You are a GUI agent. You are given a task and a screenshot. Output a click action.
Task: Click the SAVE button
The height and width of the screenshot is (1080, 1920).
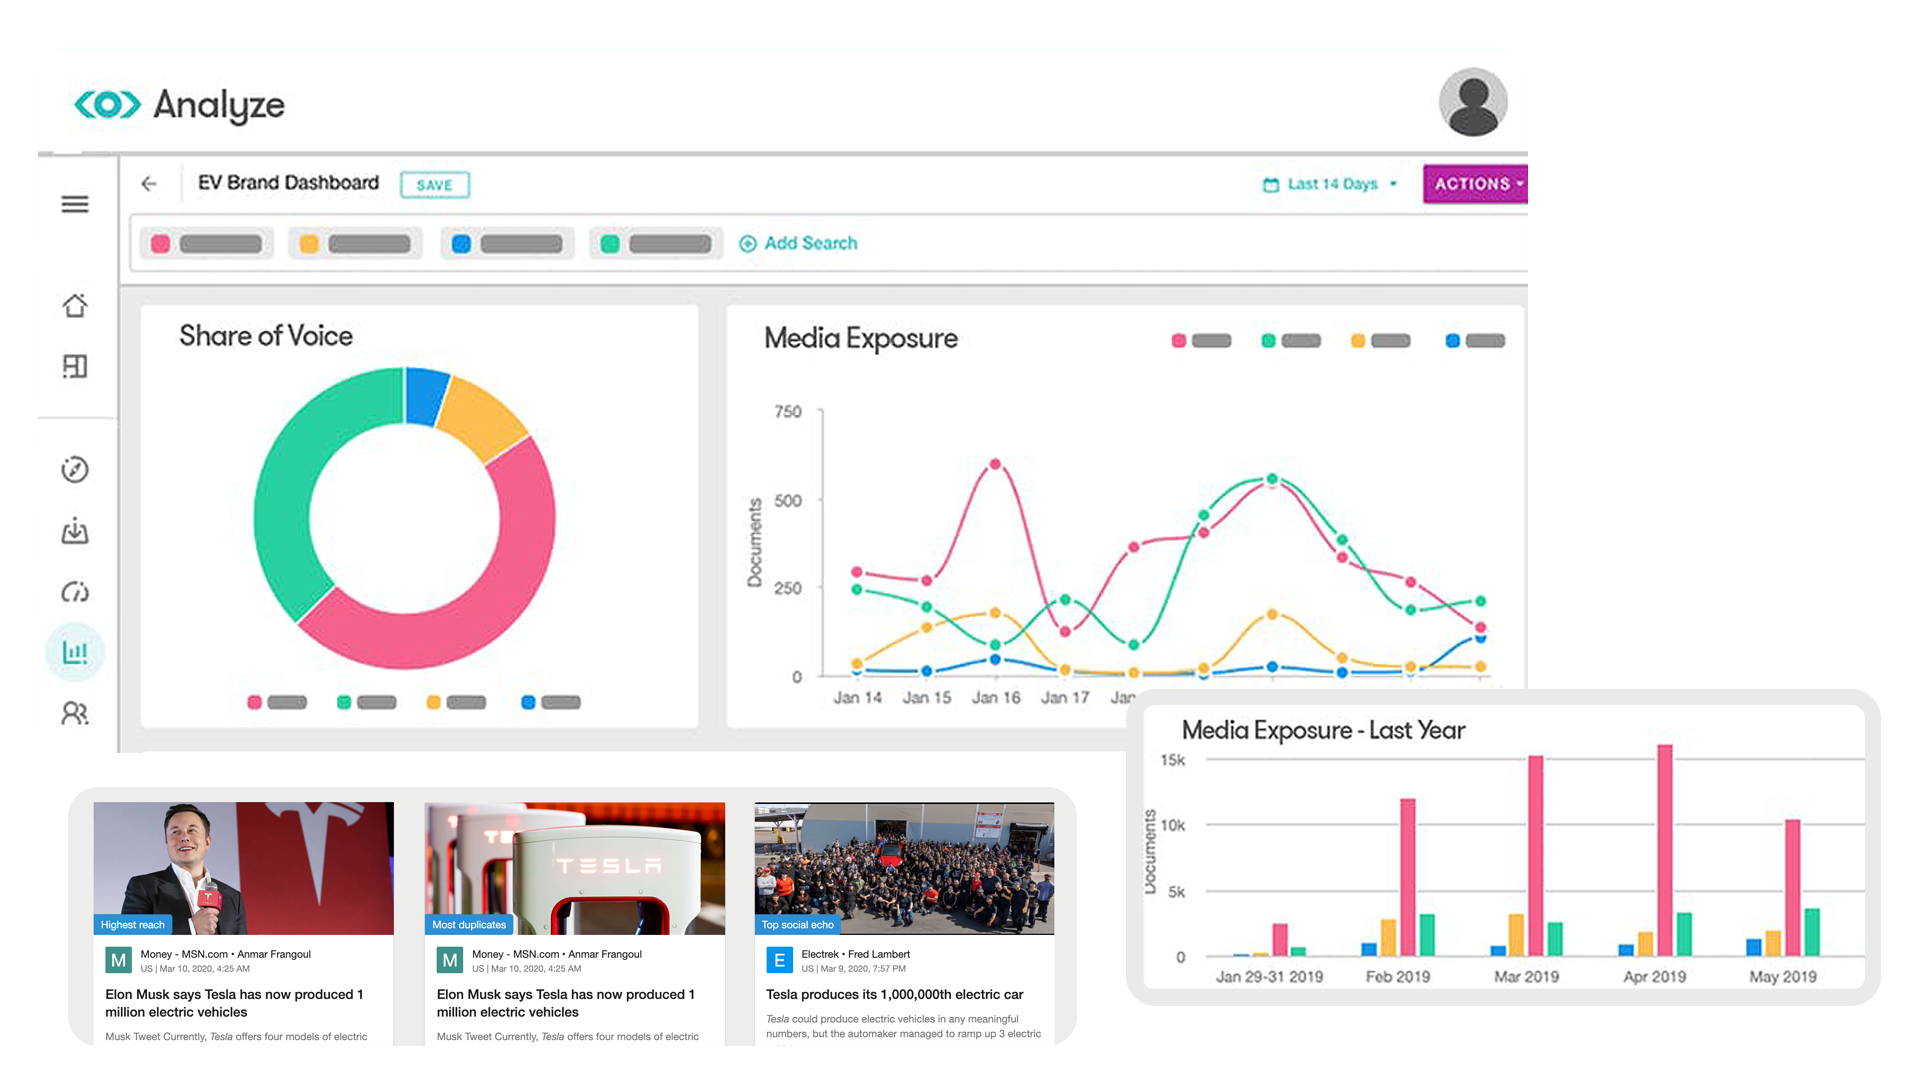pos(435,183)
